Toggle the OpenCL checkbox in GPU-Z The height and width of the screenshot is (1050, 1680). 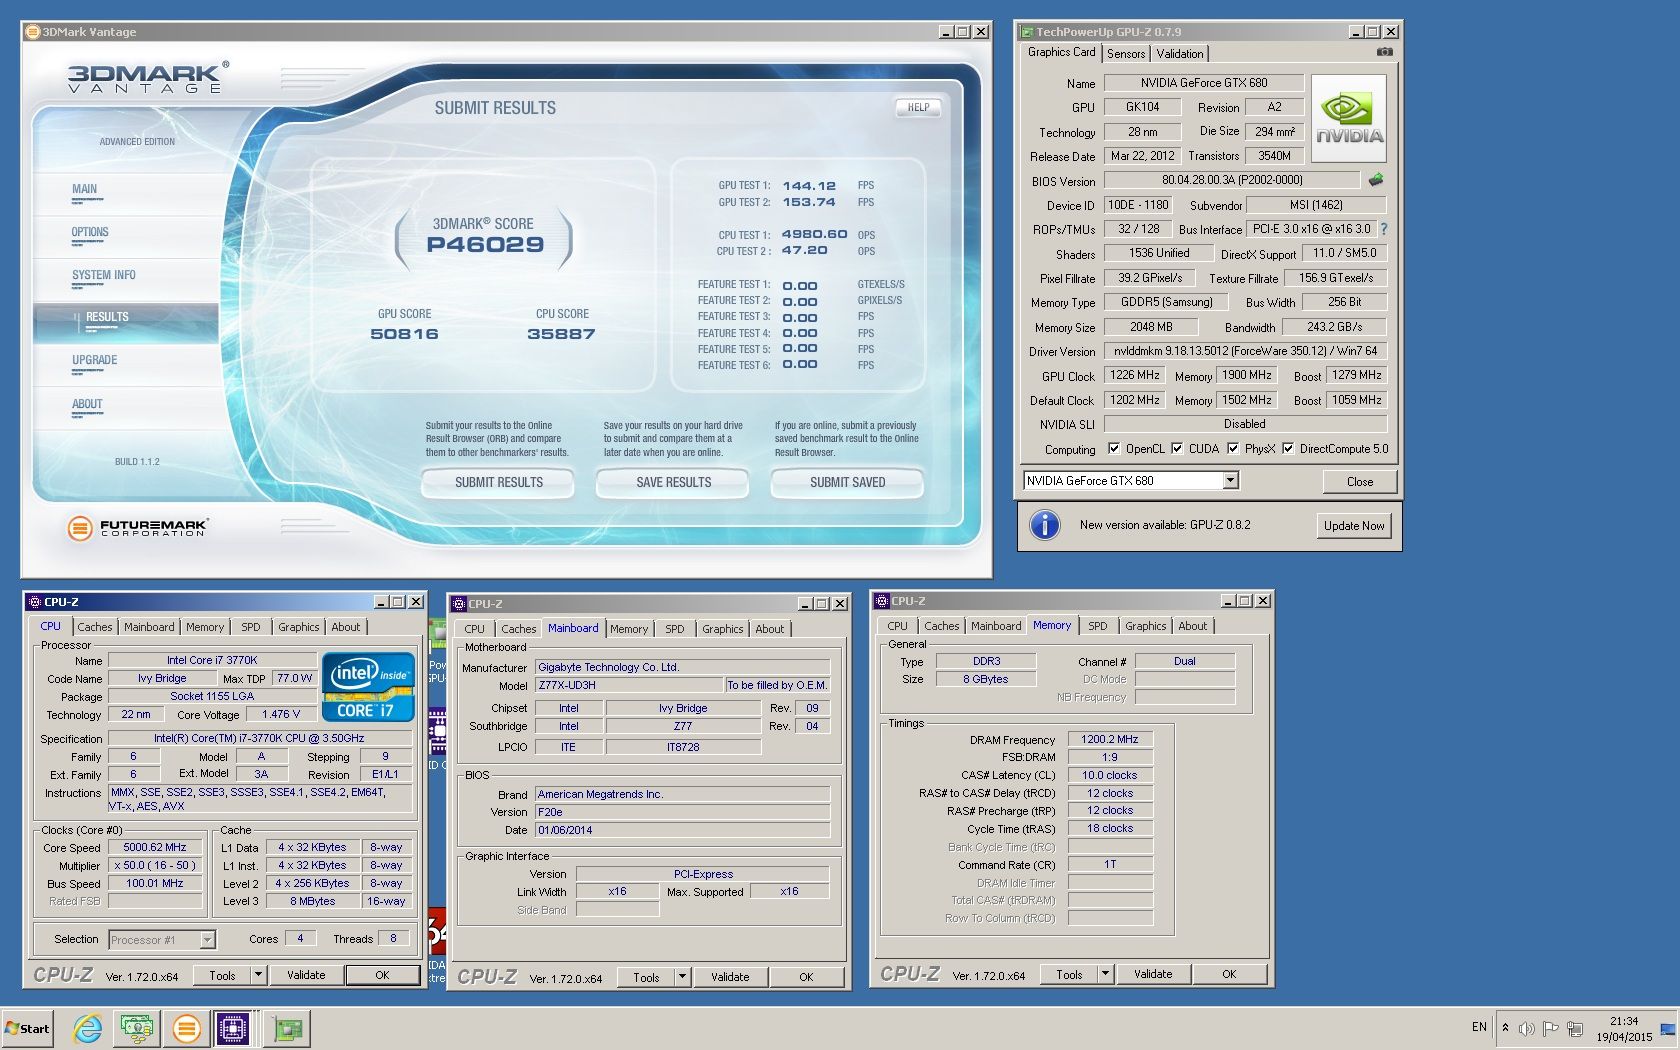pos(1113,449)
